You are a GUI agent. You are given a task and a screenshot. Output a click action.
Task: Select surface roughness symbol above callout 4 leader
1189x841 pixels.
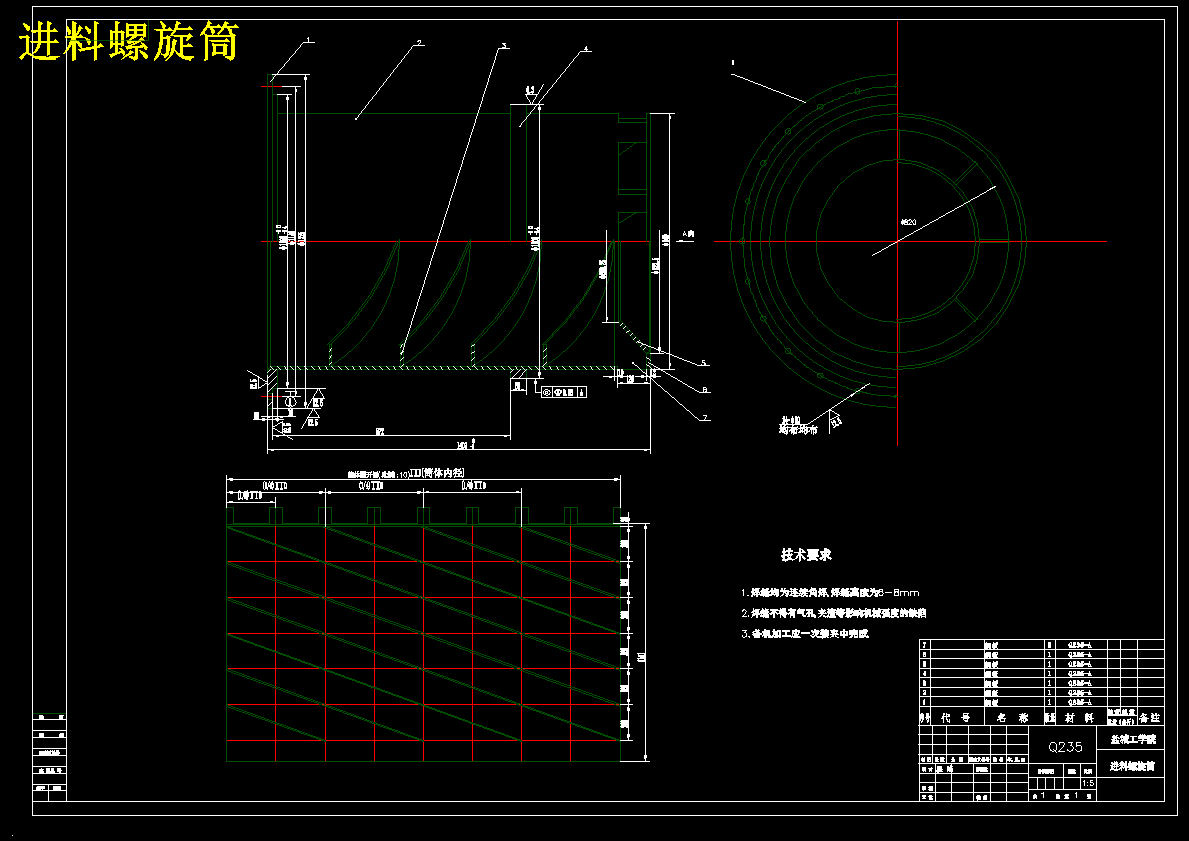530,94
